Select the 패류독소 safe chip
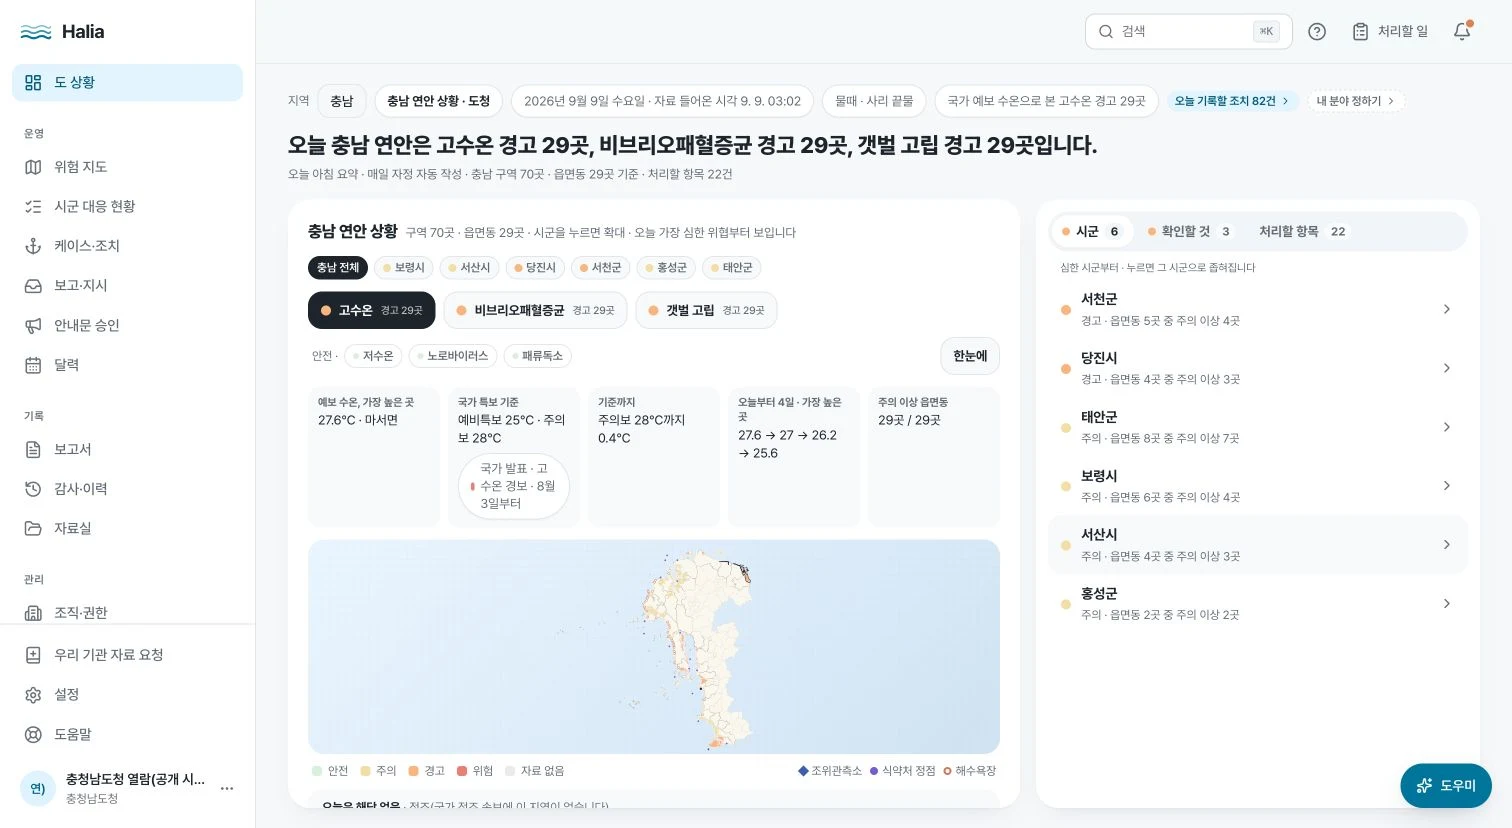The image size is (1512, 828). pos(537,356)
